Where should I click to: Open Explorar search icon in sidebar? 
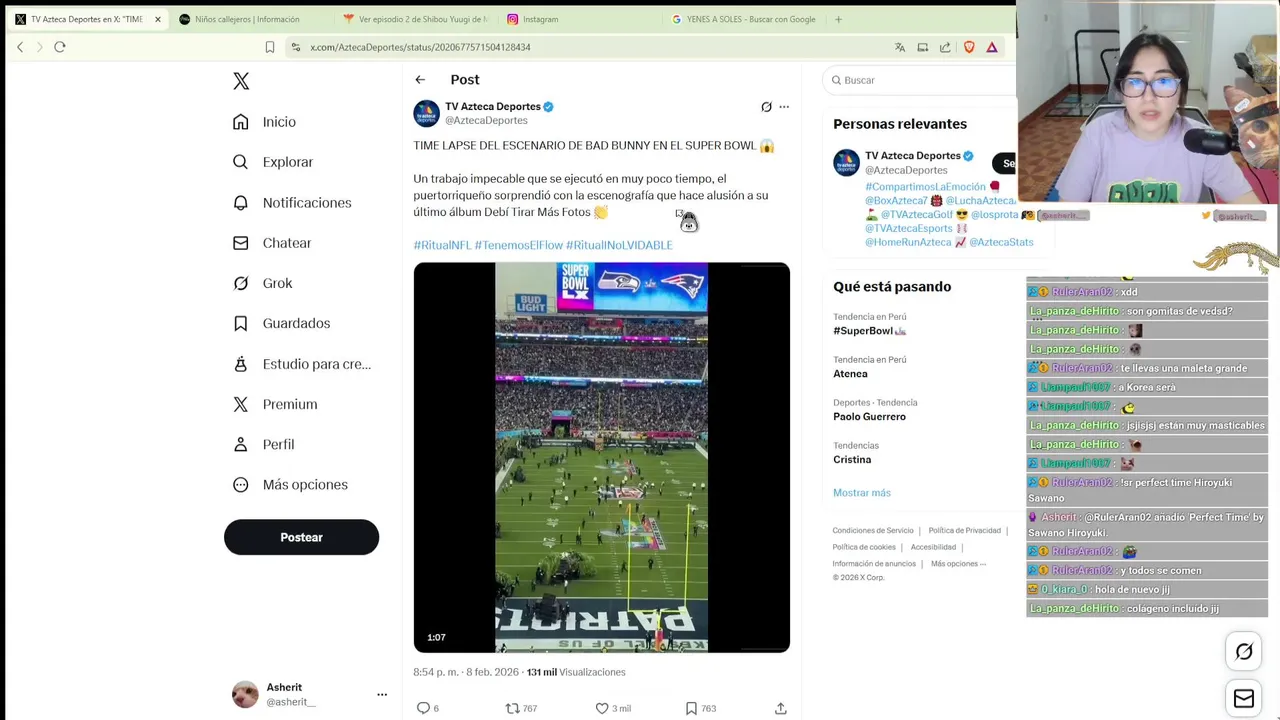click(241, 162)
